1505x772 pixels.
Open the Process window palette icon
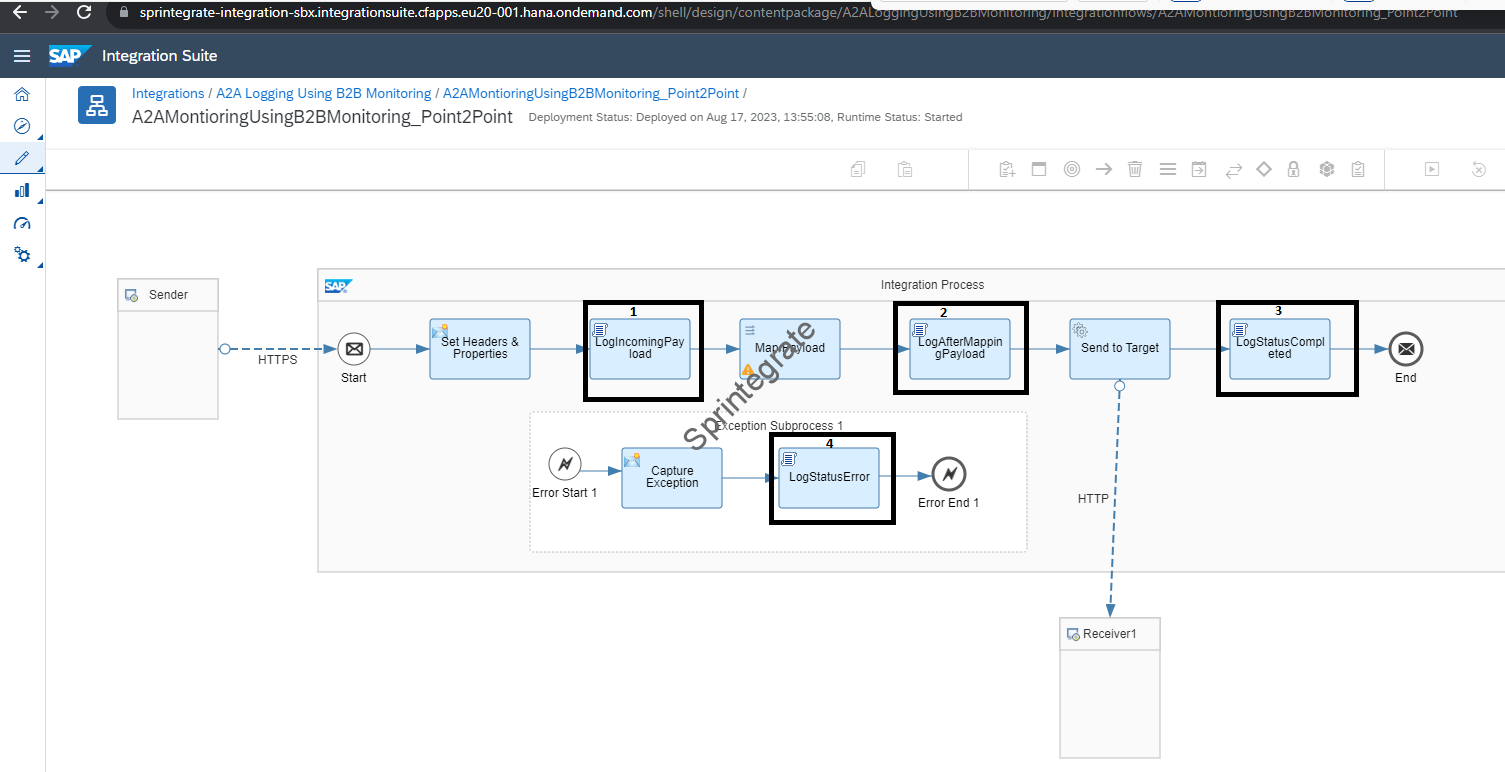[1039, 169]
